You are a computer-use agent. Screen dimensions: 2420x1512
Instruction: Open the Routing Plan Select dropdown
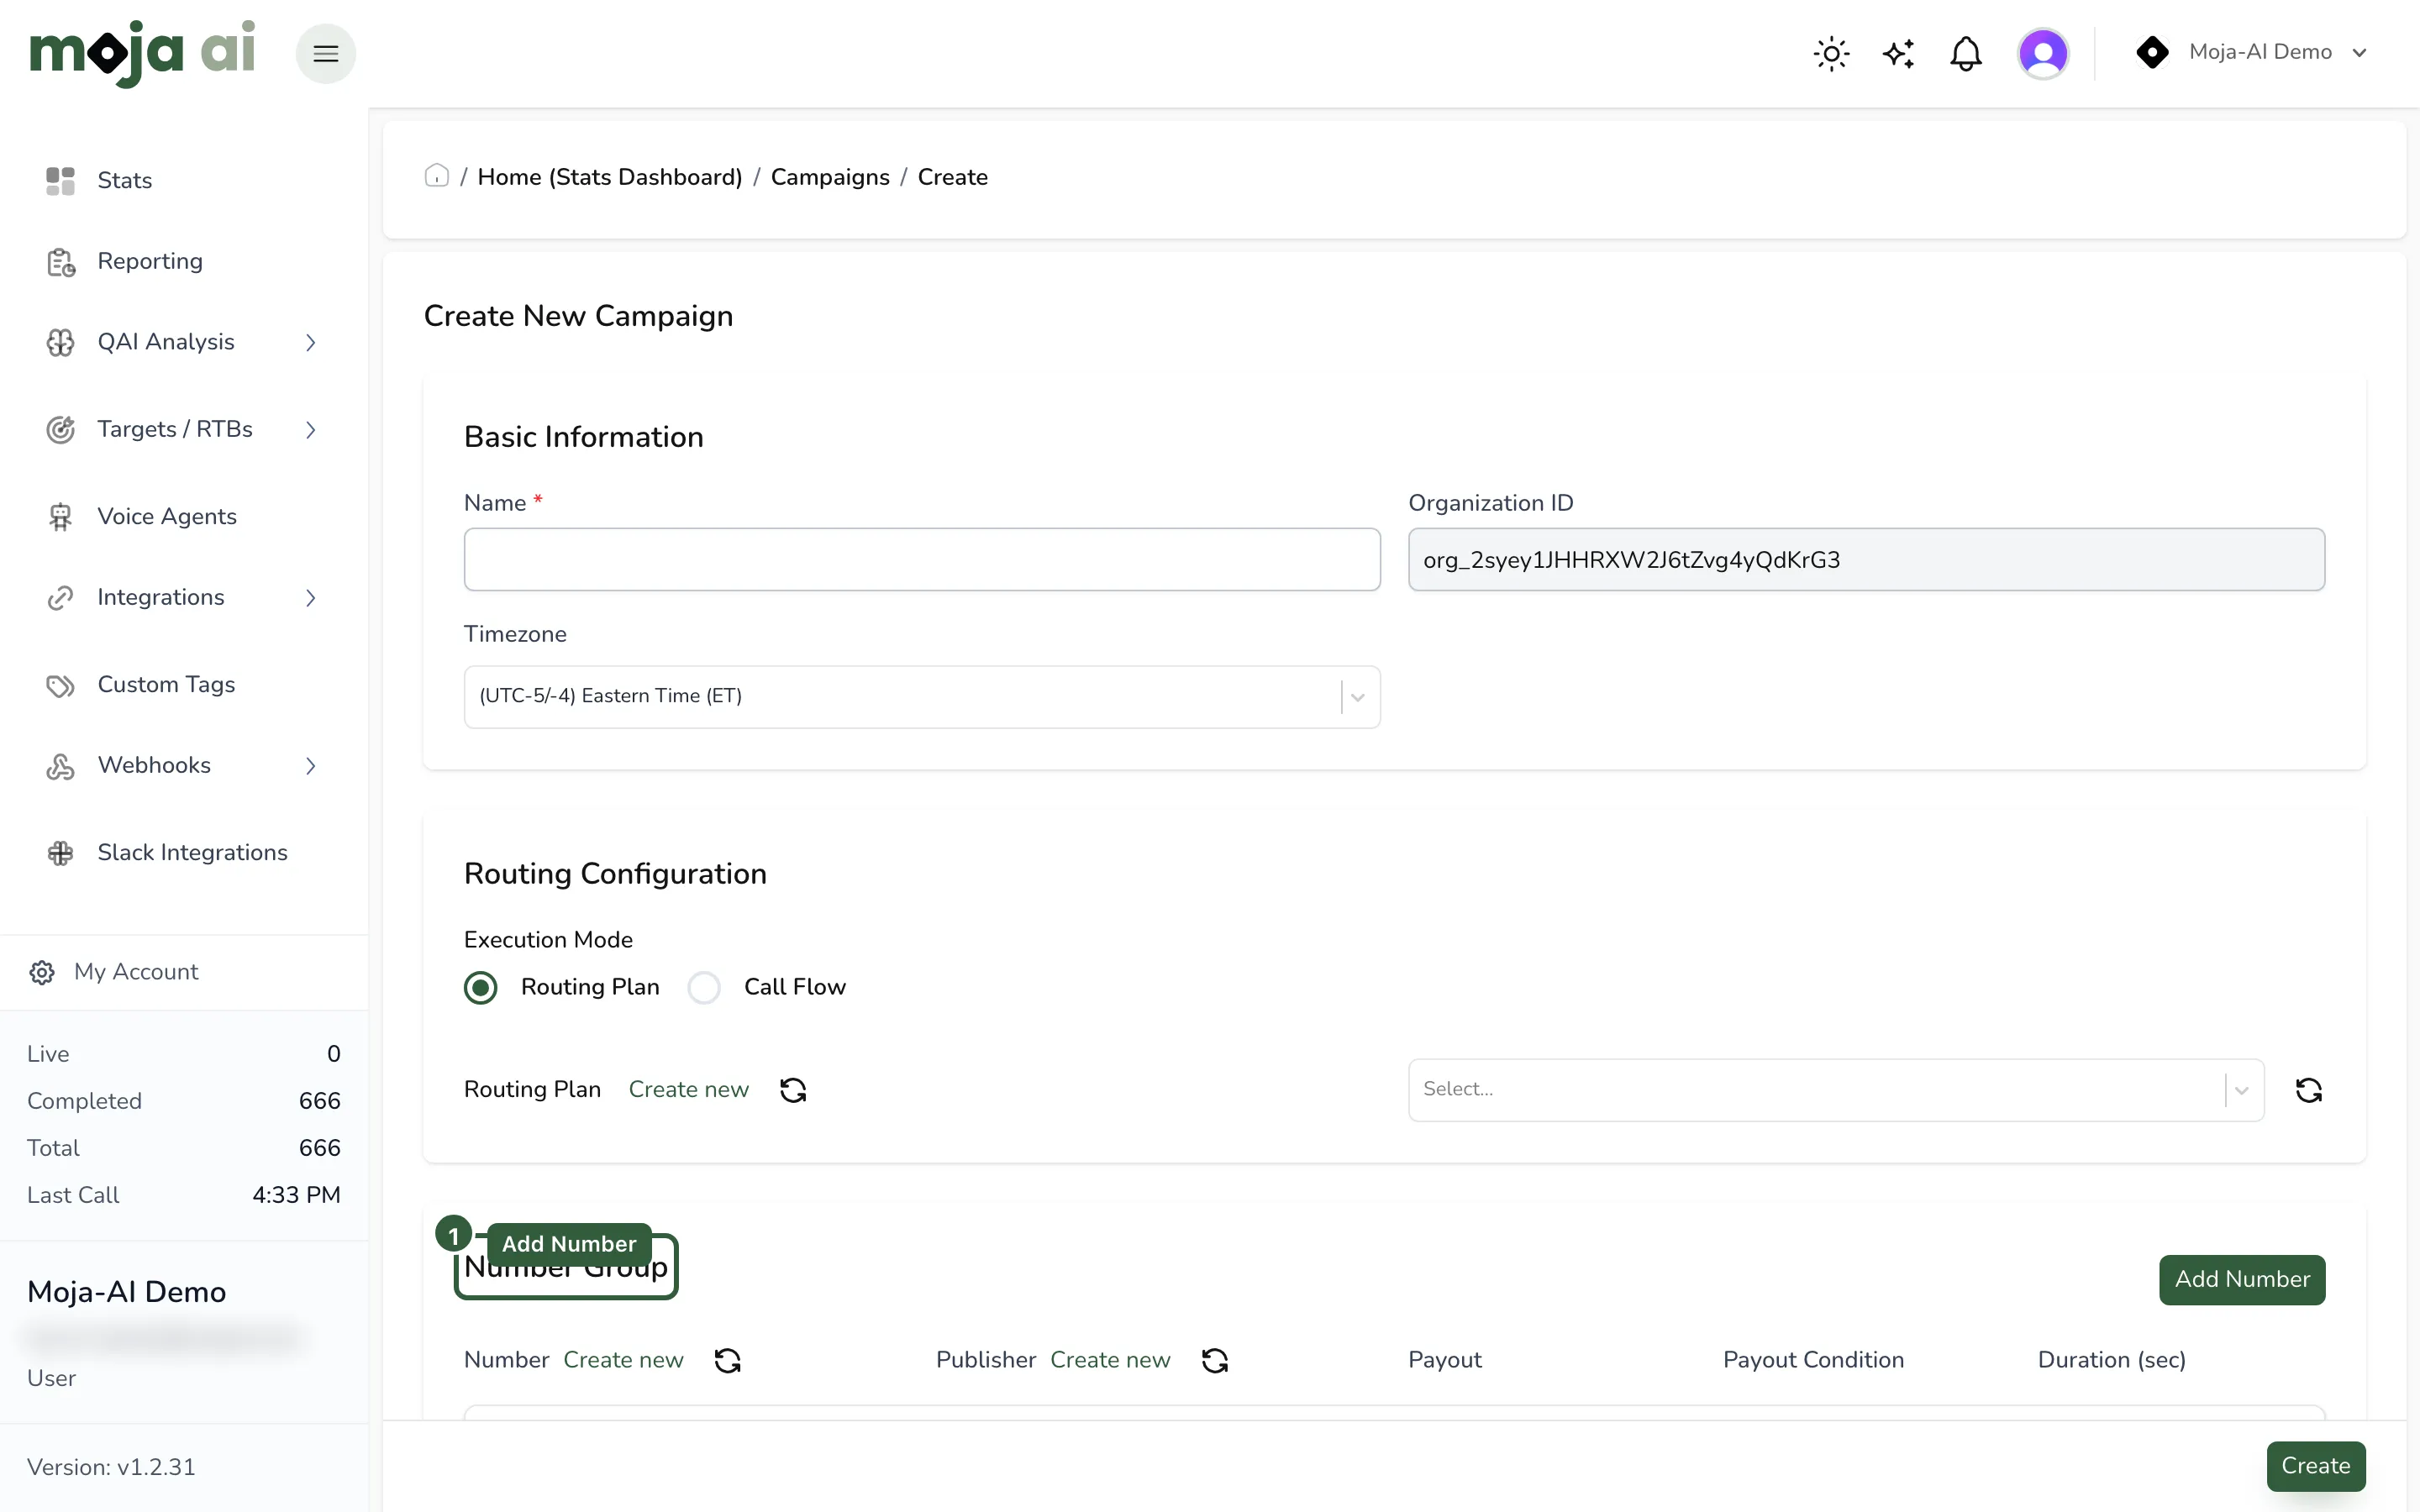coord(1836,1090)
